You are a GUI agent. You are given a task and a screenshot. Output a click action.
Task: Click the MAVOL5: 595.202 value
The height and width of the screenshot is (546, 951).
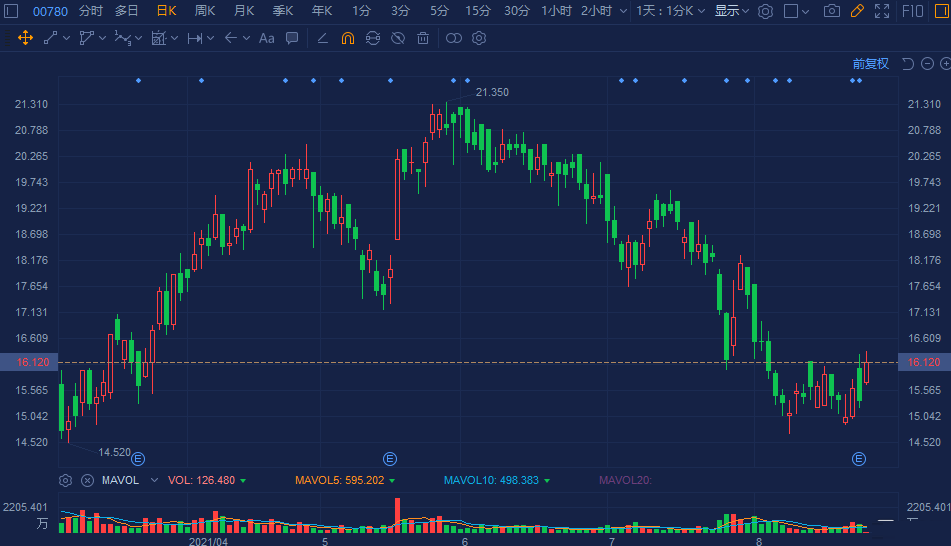340,480
